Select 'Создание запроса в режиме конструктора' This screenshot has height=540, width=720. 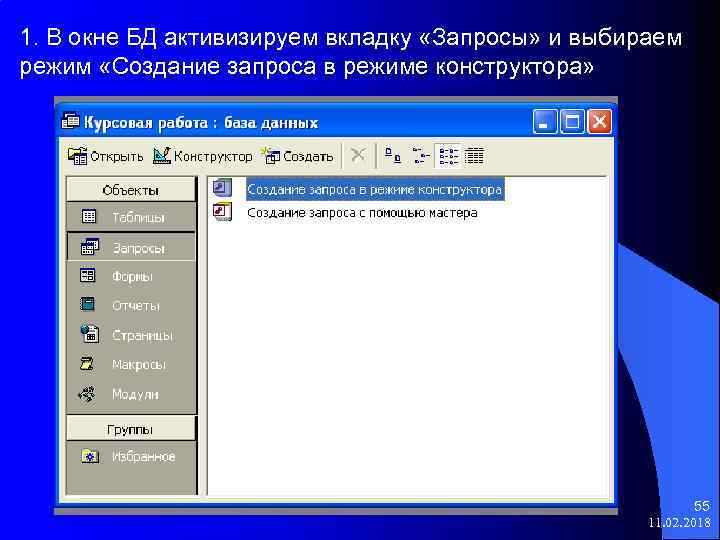click(375, 190)
